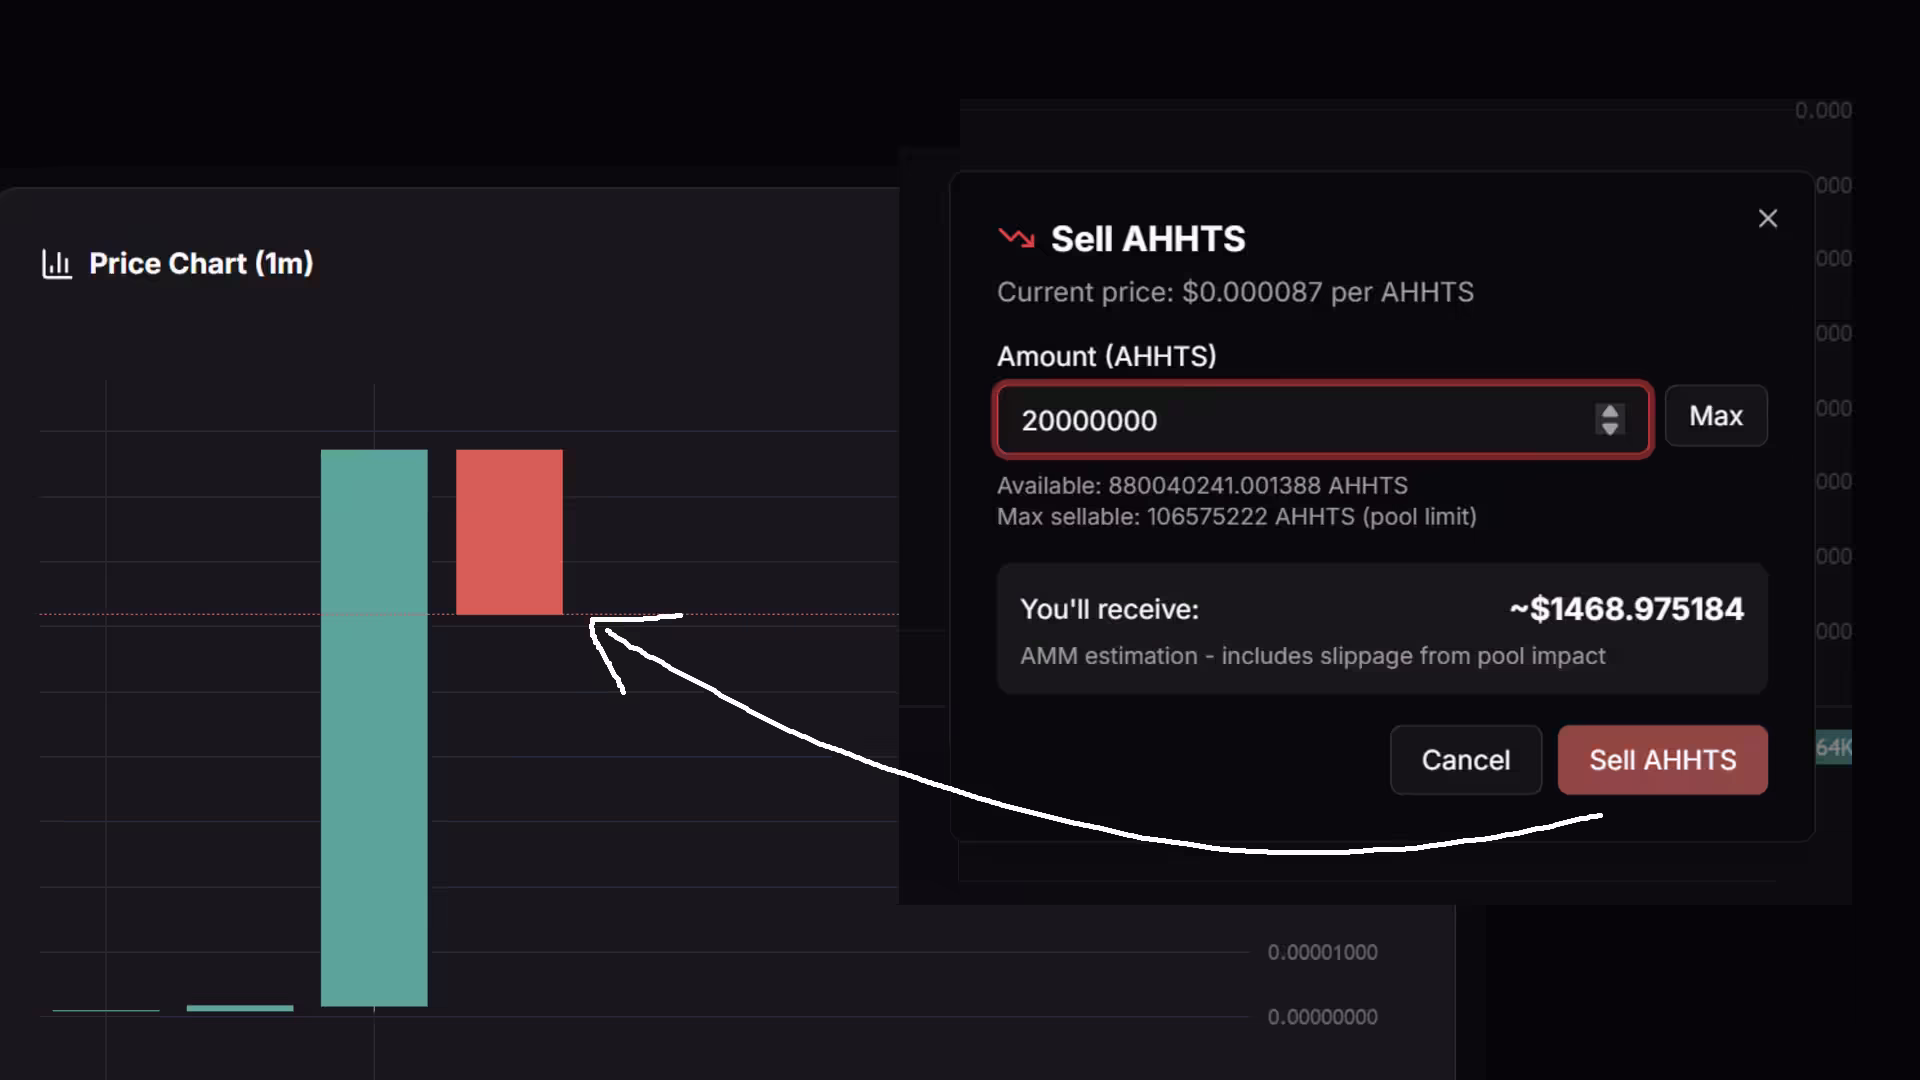Click the AMM estimation slippage note

pos(1312,656)
